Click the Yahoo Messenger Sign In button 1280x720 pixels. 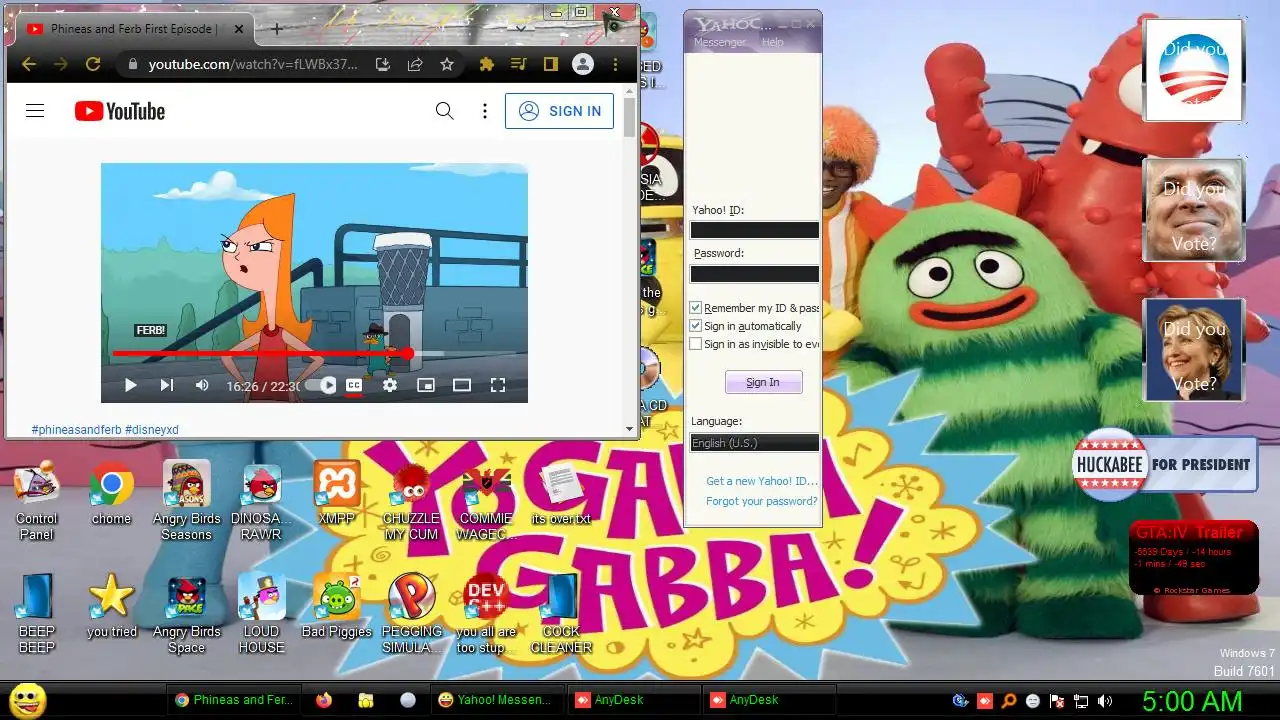(763, 382)
